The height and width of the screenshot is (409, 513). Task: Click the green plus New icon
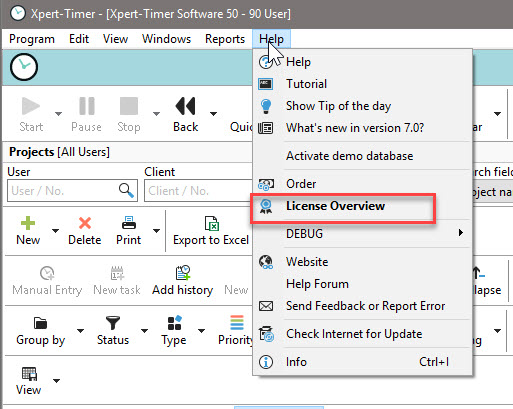coord(28,223)
